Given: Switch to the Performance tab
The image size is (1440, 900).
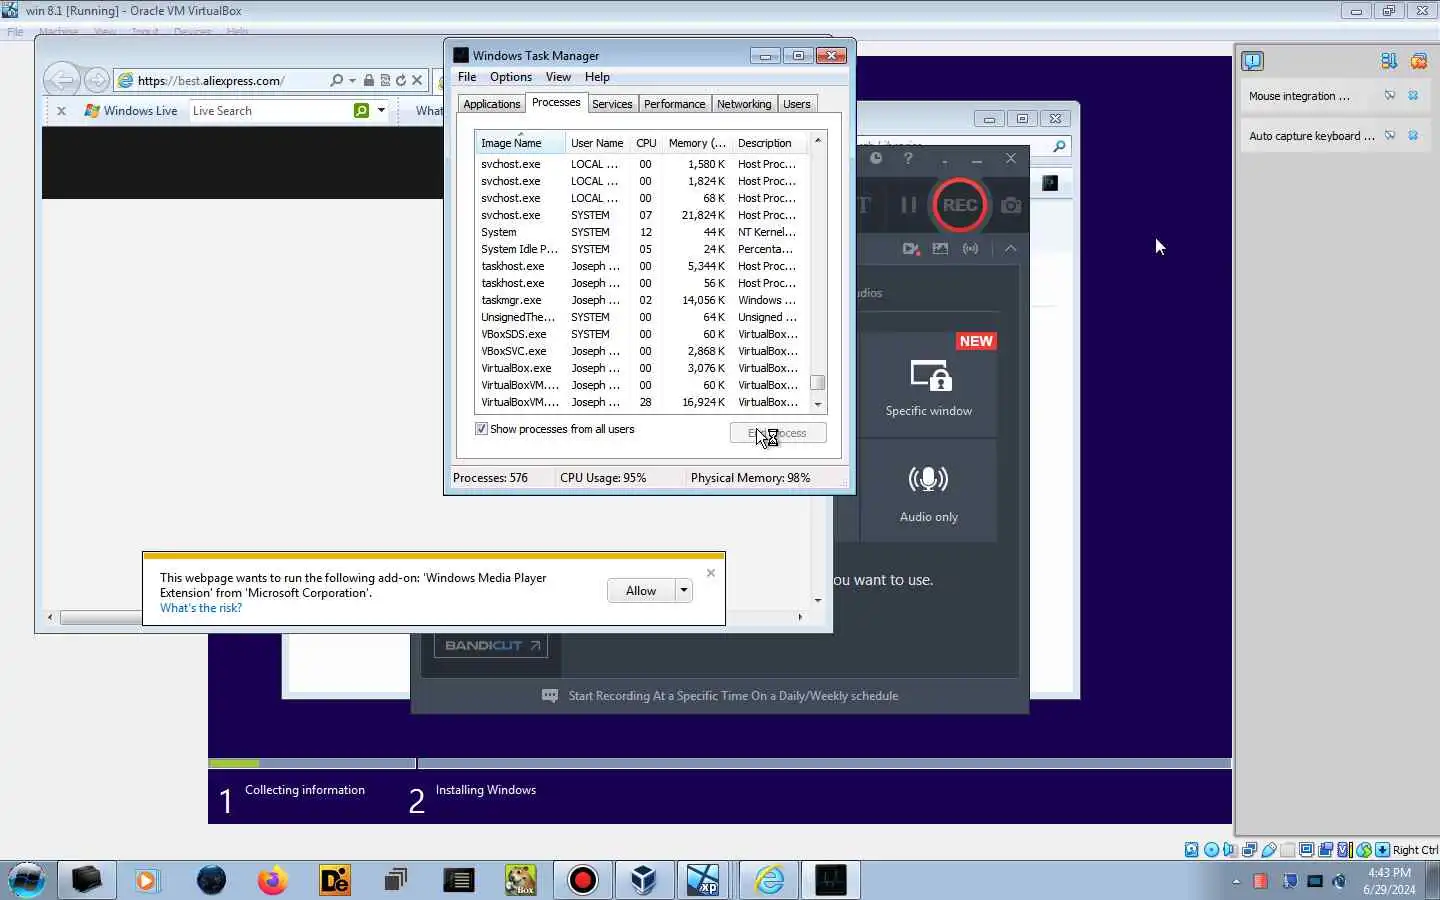Looking at the screenshot, I should coord(674,104).
